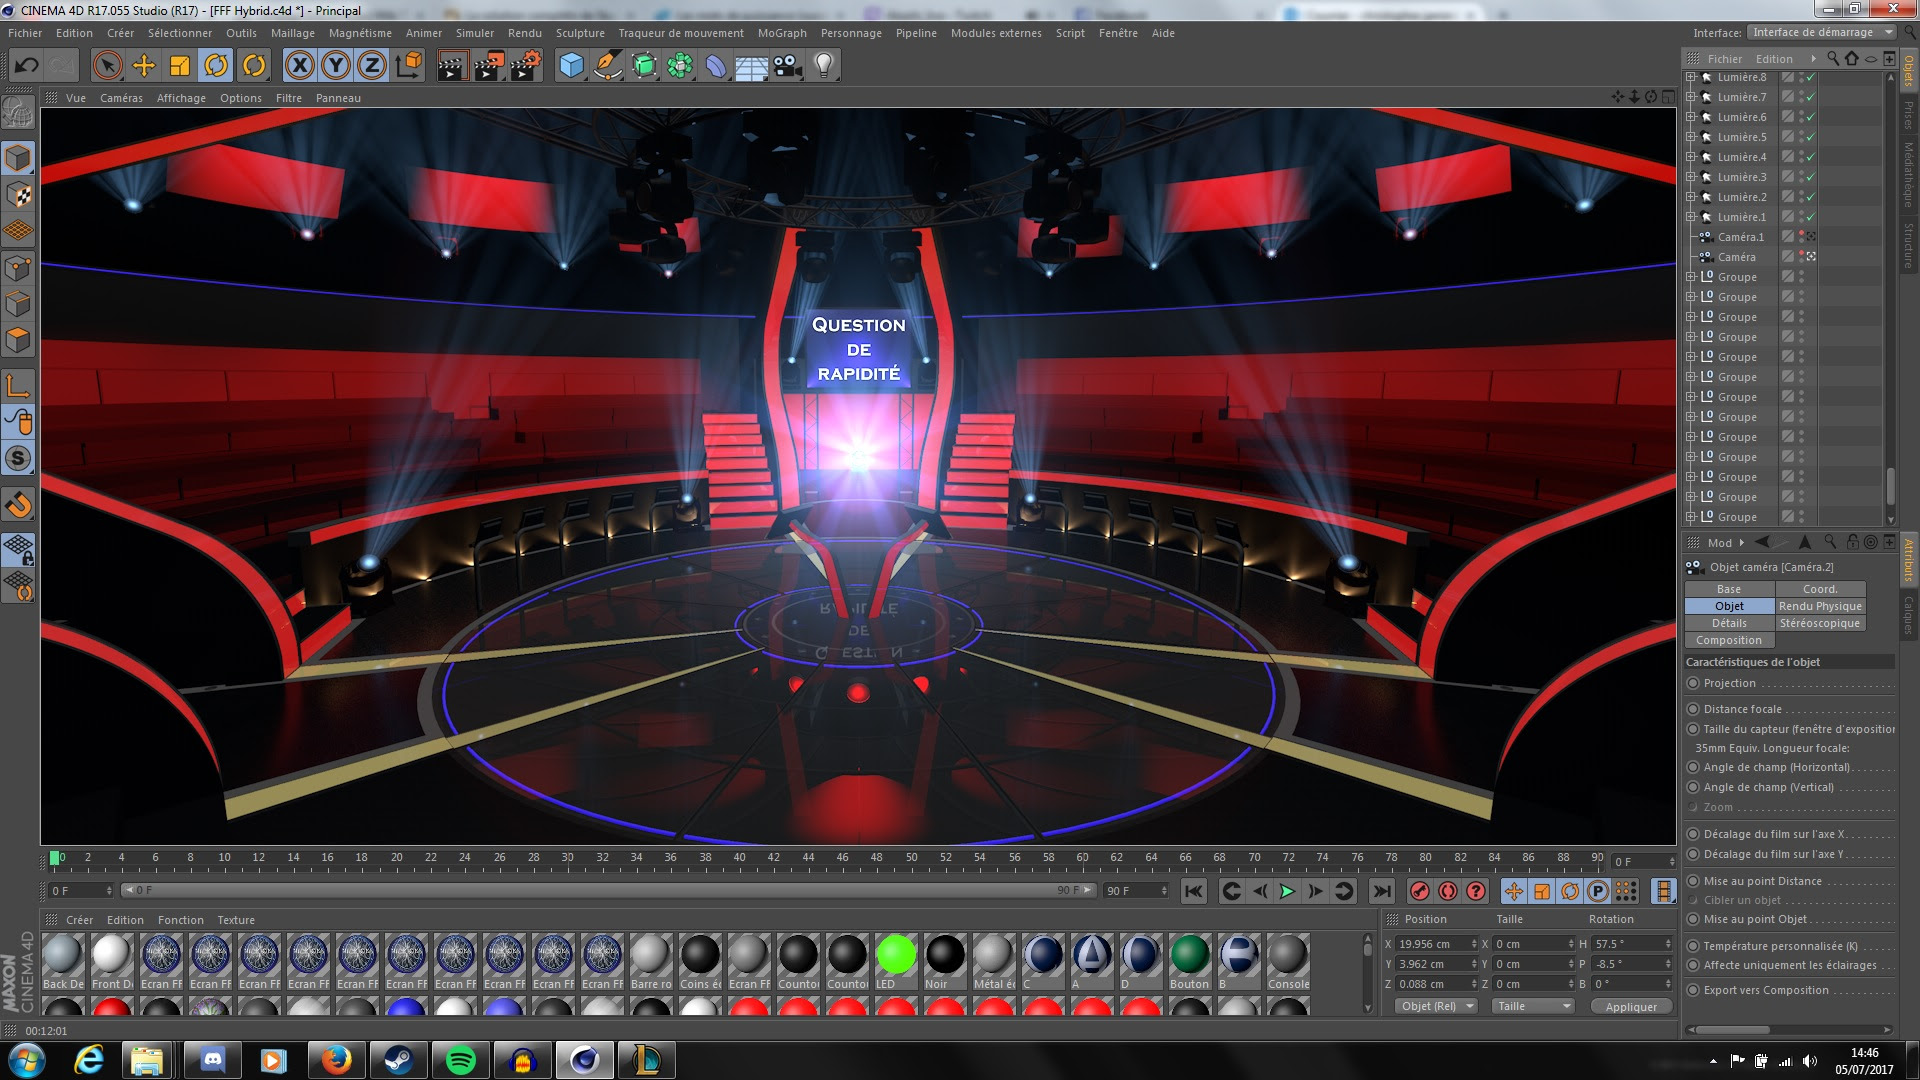Go to the start of the animation
Viewport: 1920px width, 1080px height.
1193,891
